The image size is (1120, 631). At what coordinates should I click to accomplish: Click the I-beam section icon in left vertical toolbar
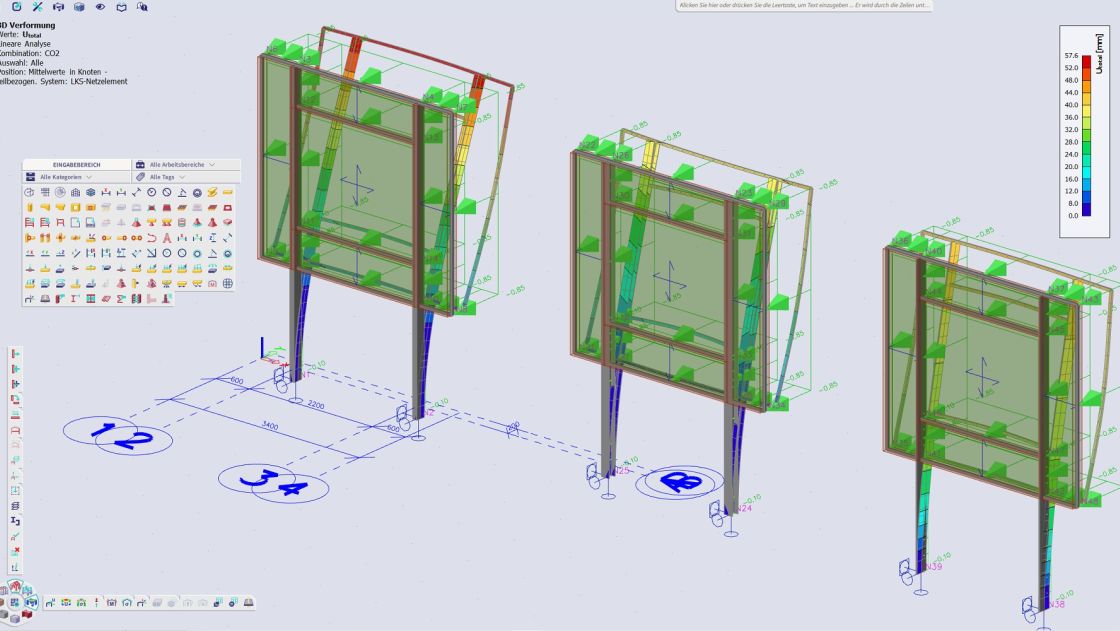[x=15, y=520]
